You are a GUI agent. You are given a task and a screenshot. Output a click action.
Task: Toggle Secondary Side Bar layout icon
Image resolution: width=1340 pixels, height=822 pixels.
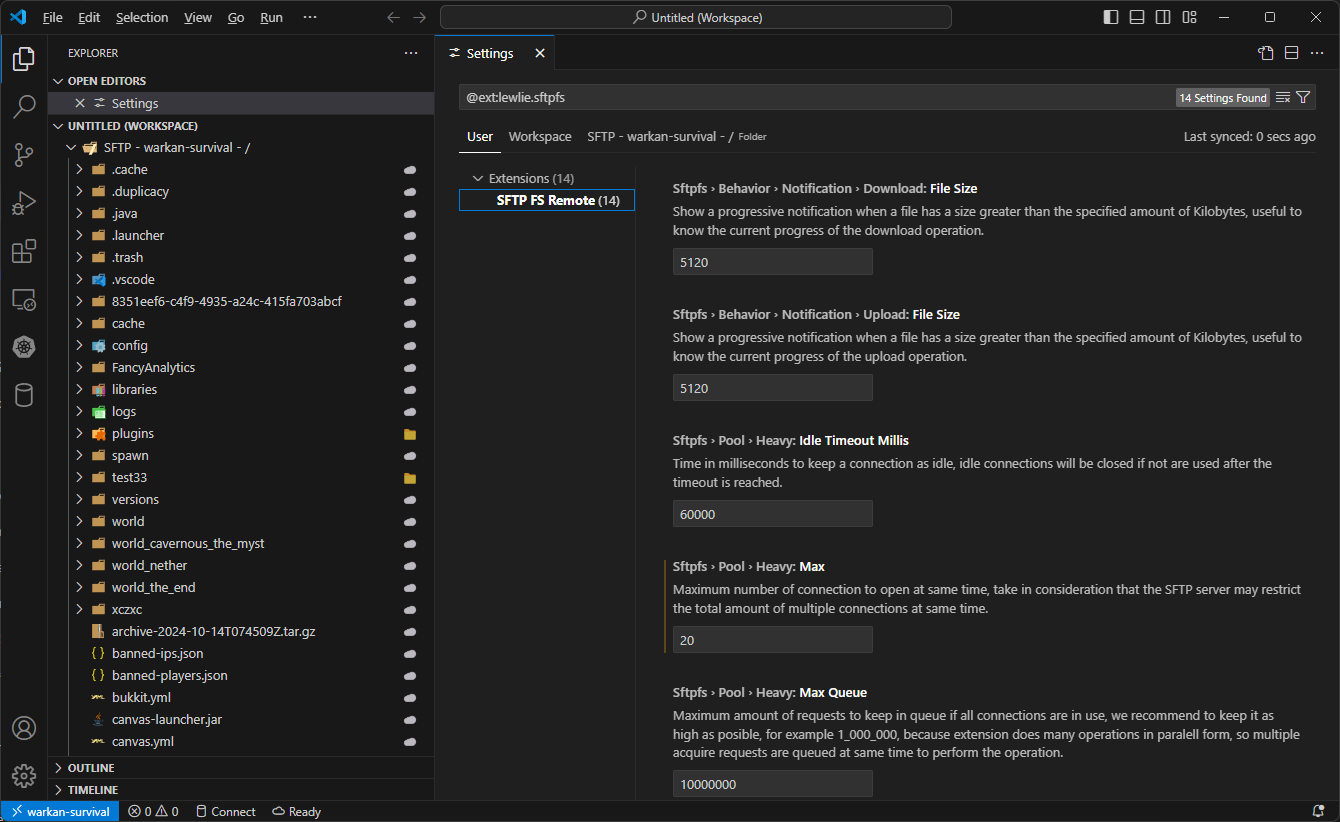1163,17
